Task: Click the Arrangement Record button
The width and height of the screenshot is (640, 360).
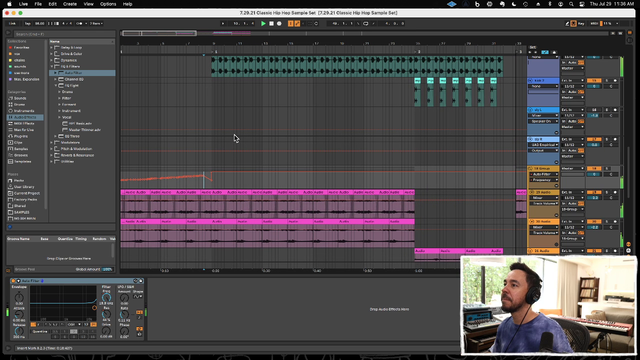Action: pos(279,24)
